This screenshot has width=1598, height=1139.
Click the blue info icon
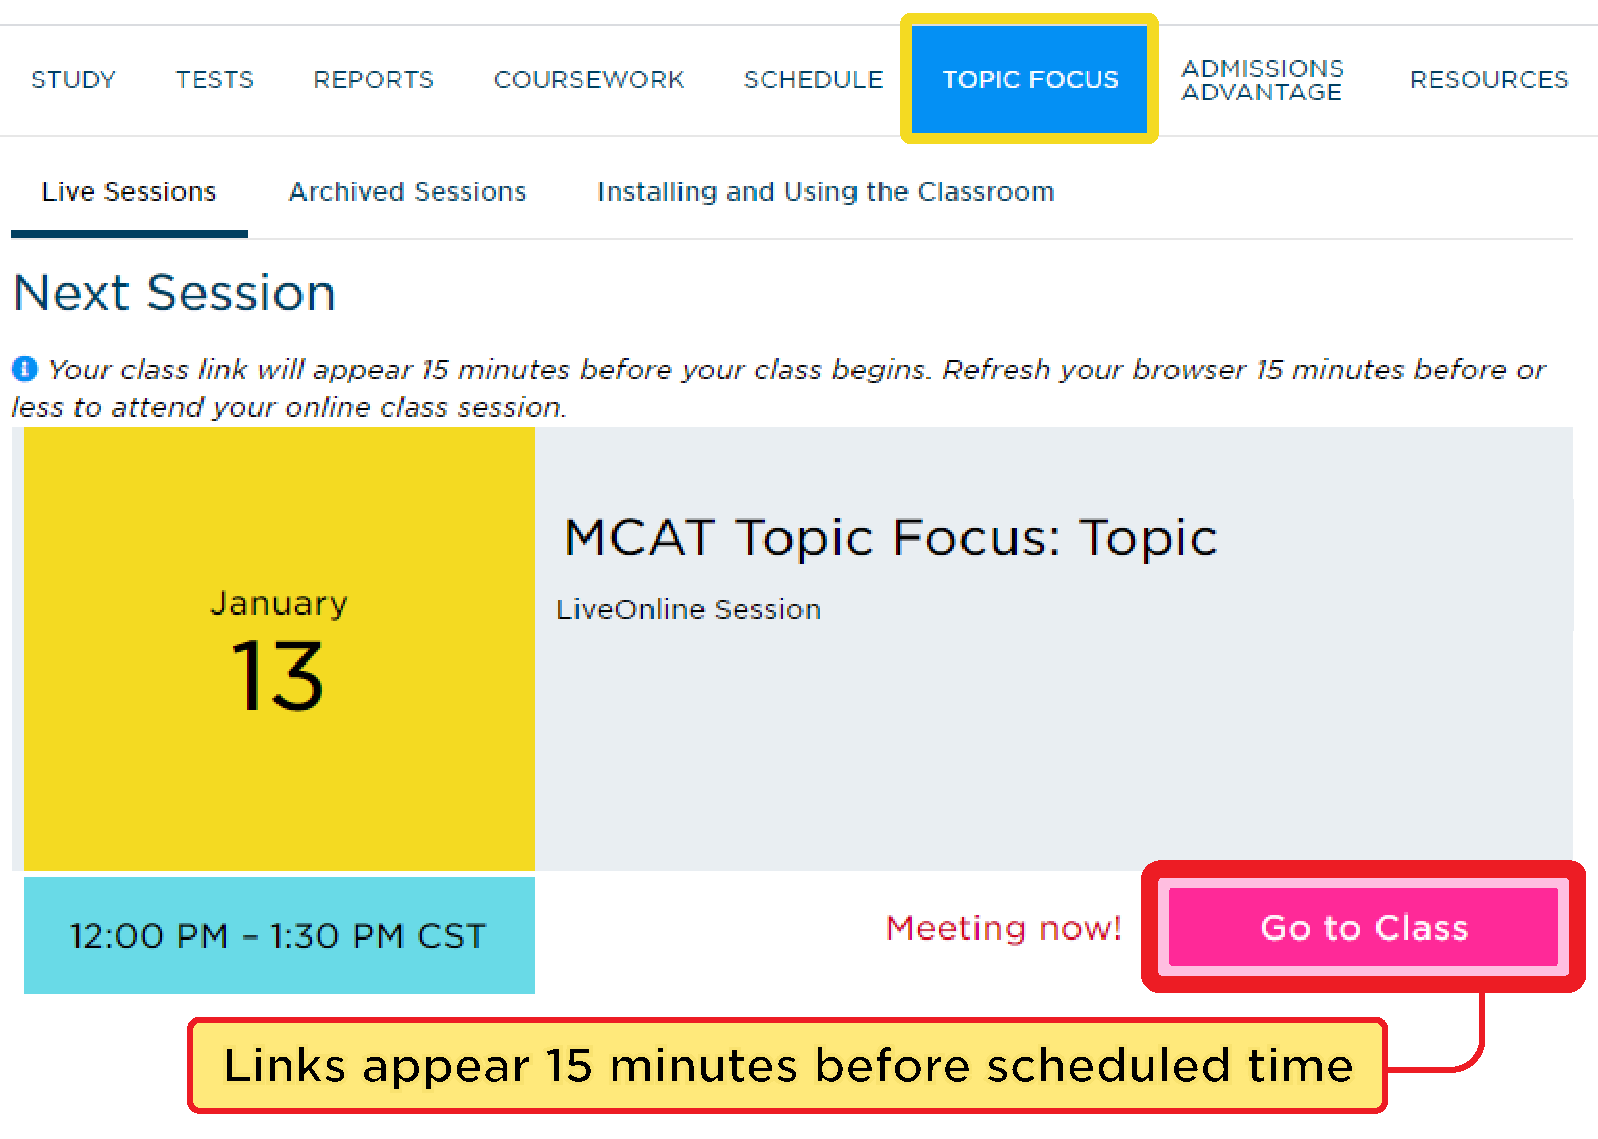24,369
